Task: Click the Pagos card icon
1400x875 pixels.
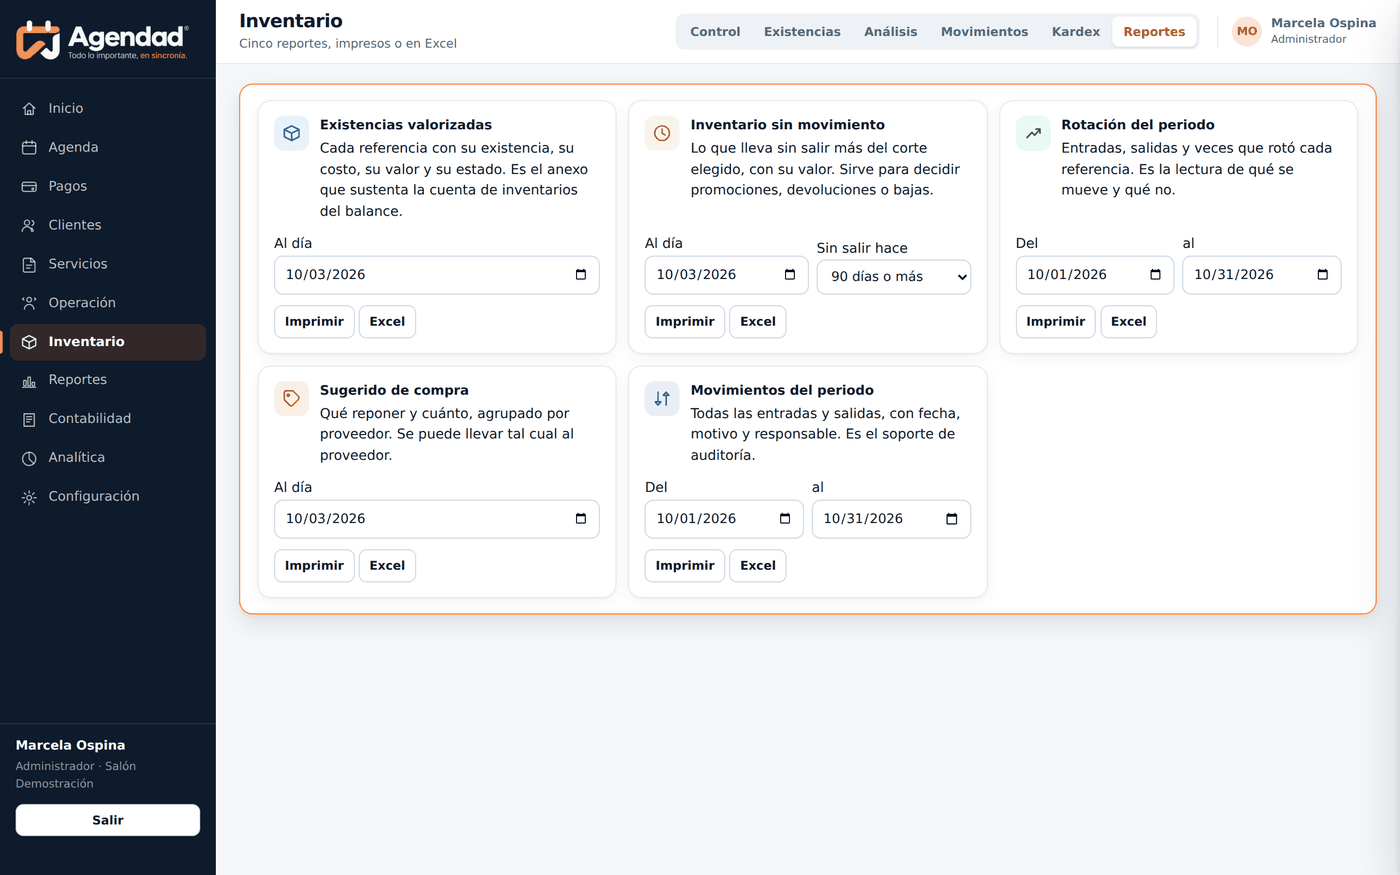Action: point(29,186)
